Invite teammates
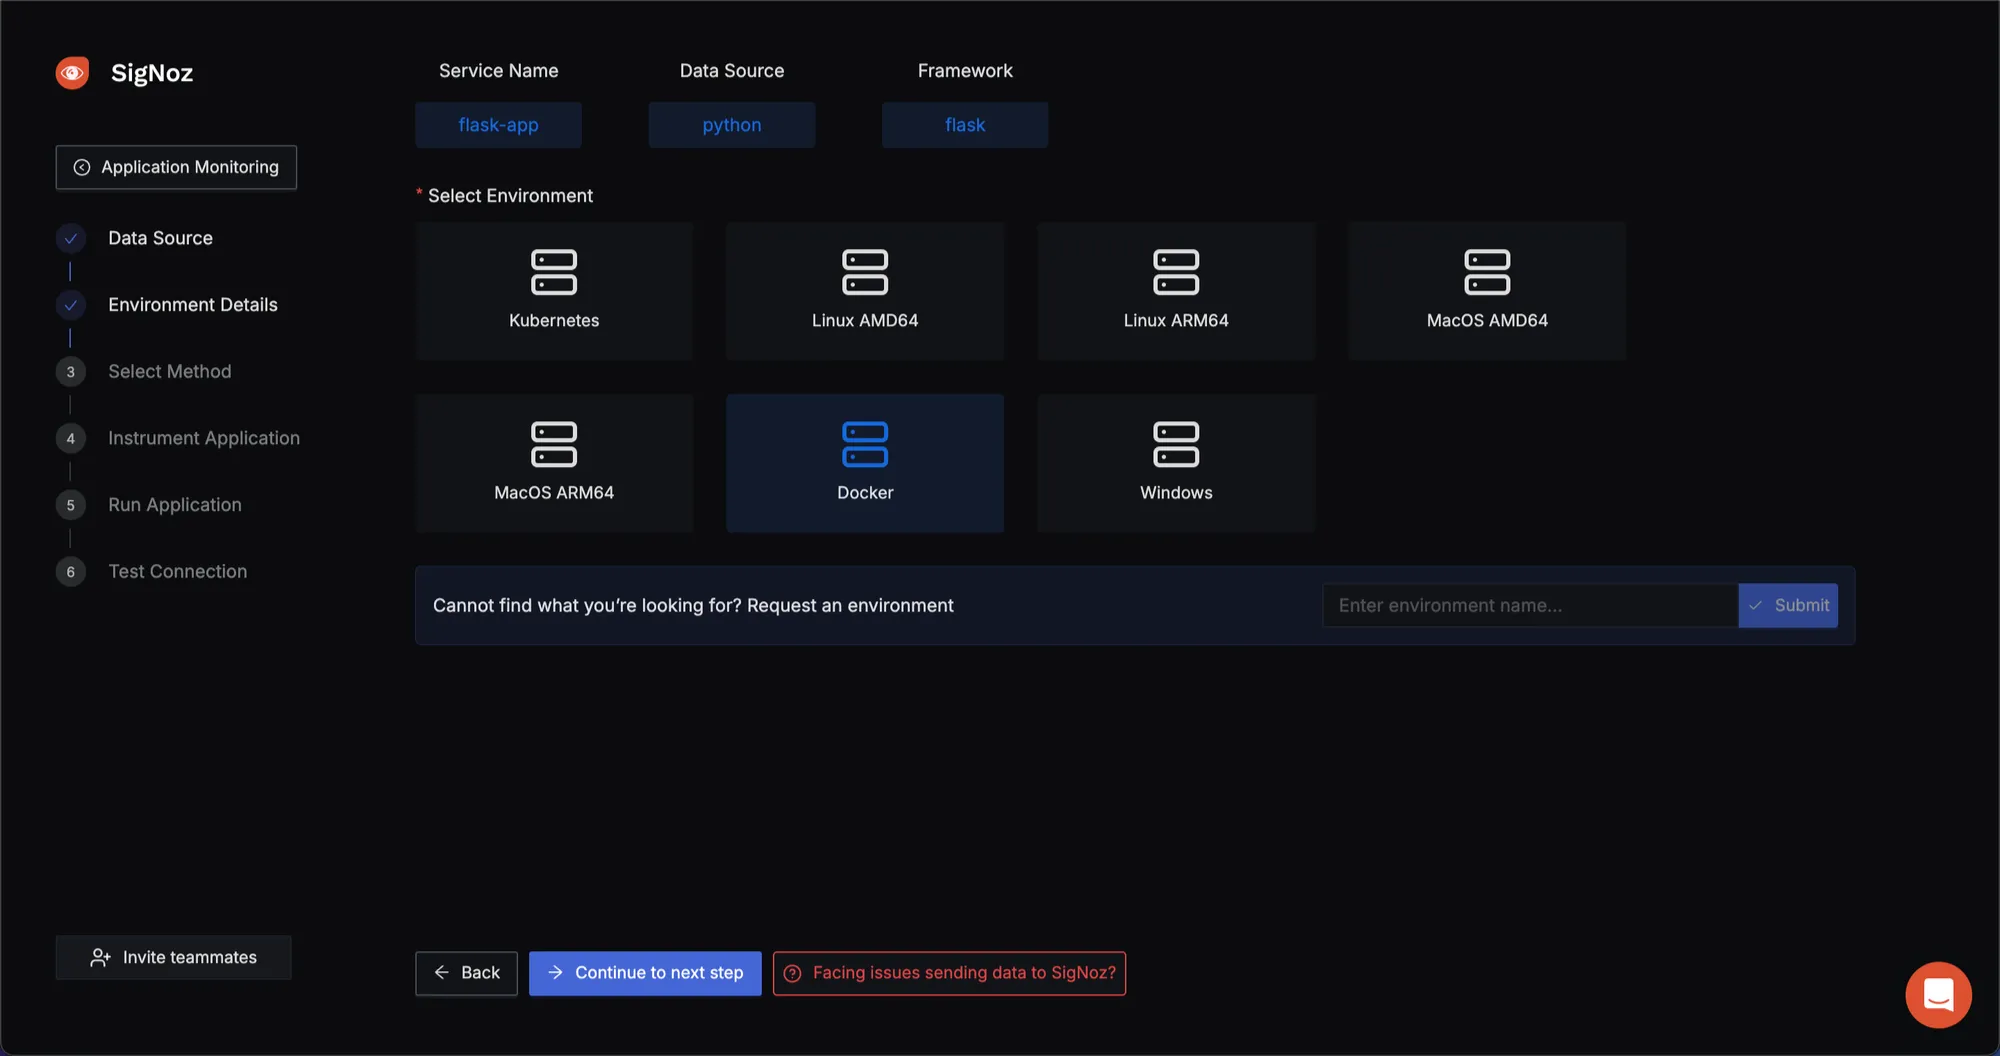 click(174, 957)
